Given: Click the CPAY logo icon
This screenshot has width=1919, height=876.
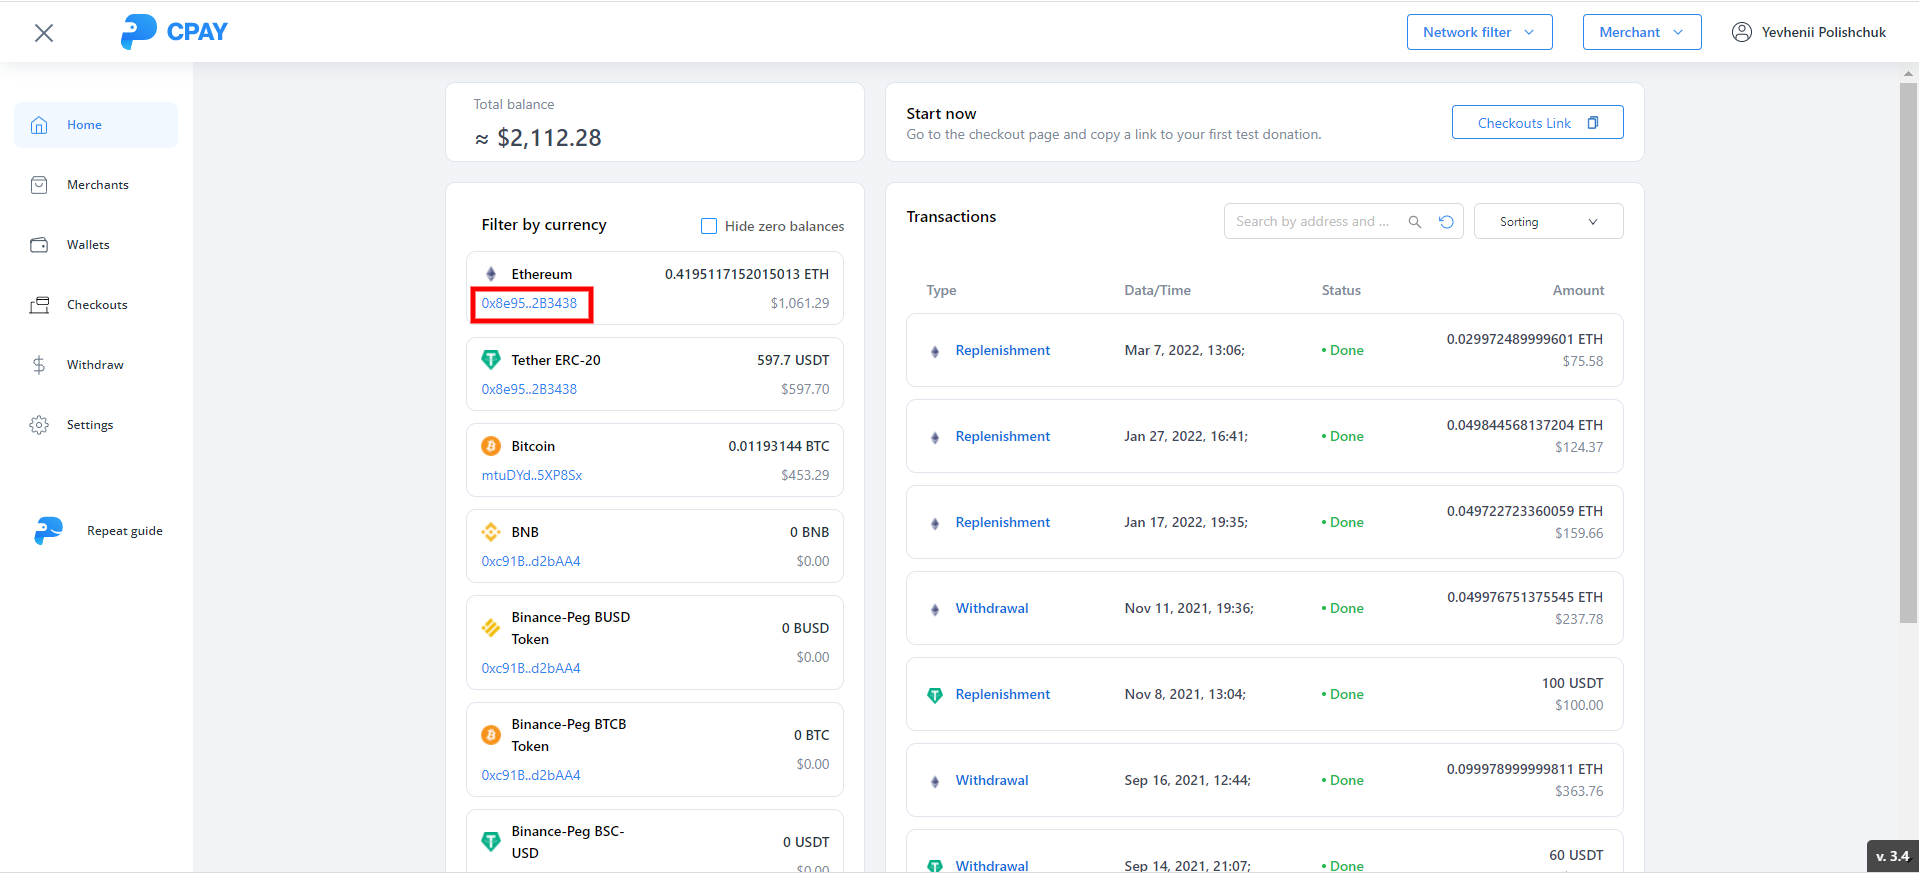Looking at the screenshot, I should [138, 32].
